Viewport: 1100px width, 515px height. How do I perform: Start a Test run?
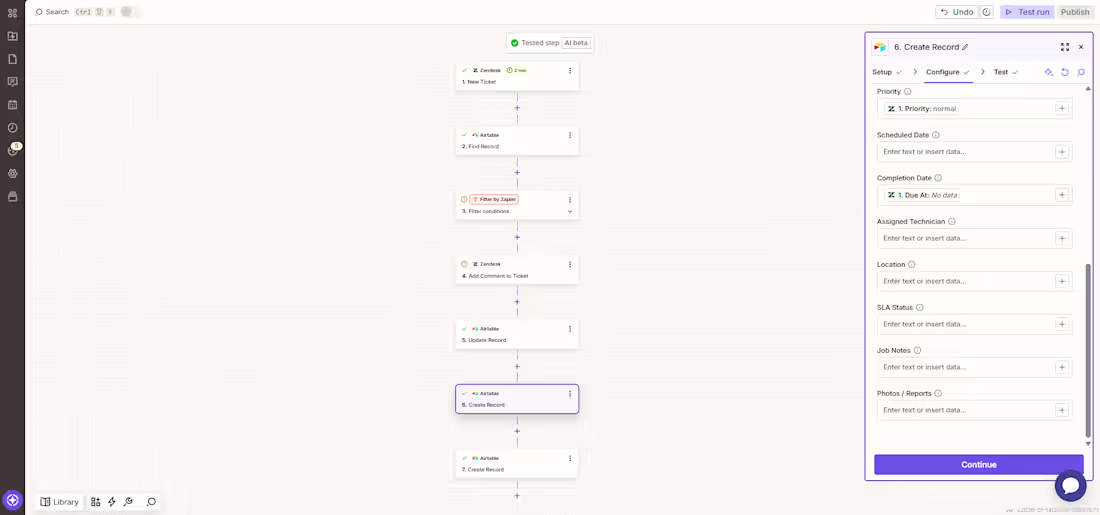coord(1027,12)
